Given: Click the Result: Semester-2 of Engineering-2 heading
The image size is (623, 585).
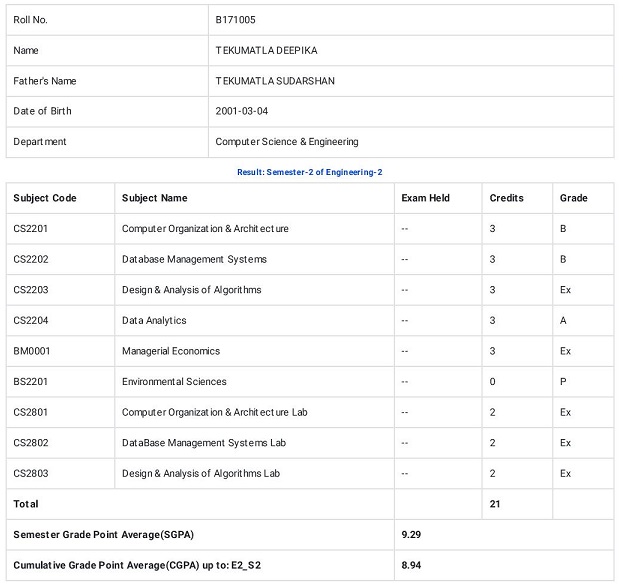Looking at the screenshot, I should click(x=309, y=172).
